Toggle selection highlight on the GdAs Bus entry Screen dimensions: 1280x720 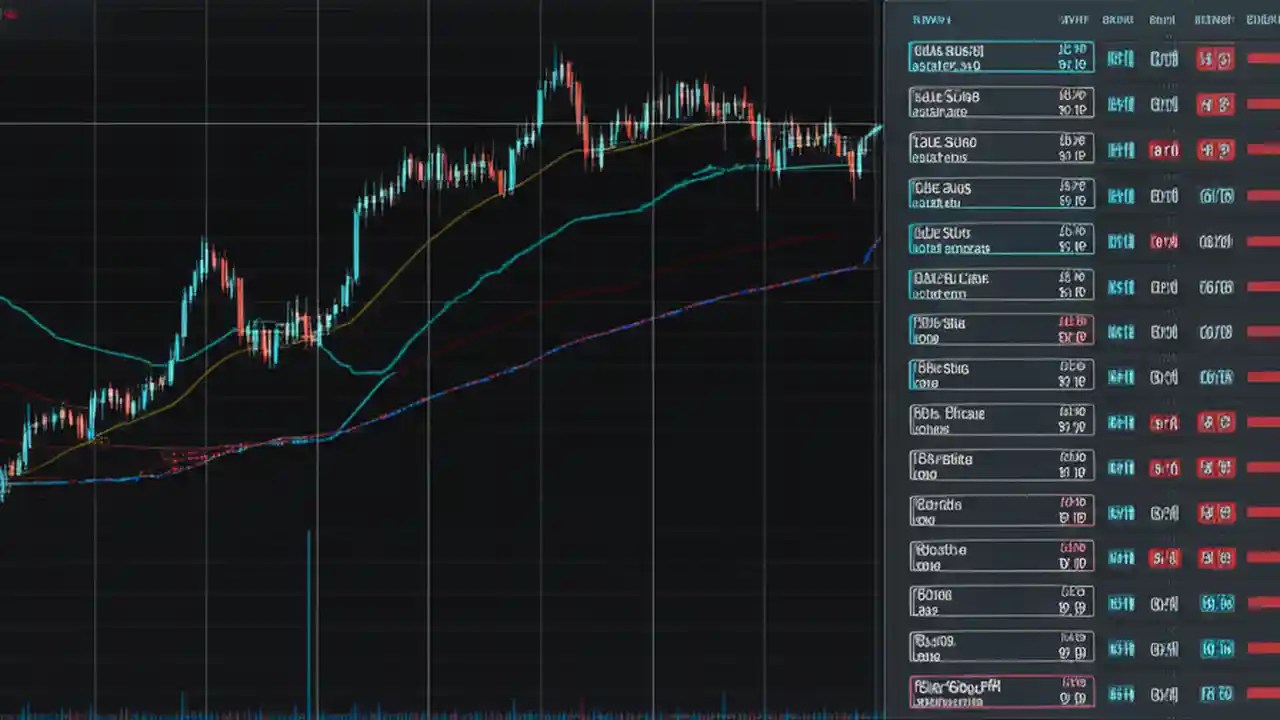coord(1000,58)
